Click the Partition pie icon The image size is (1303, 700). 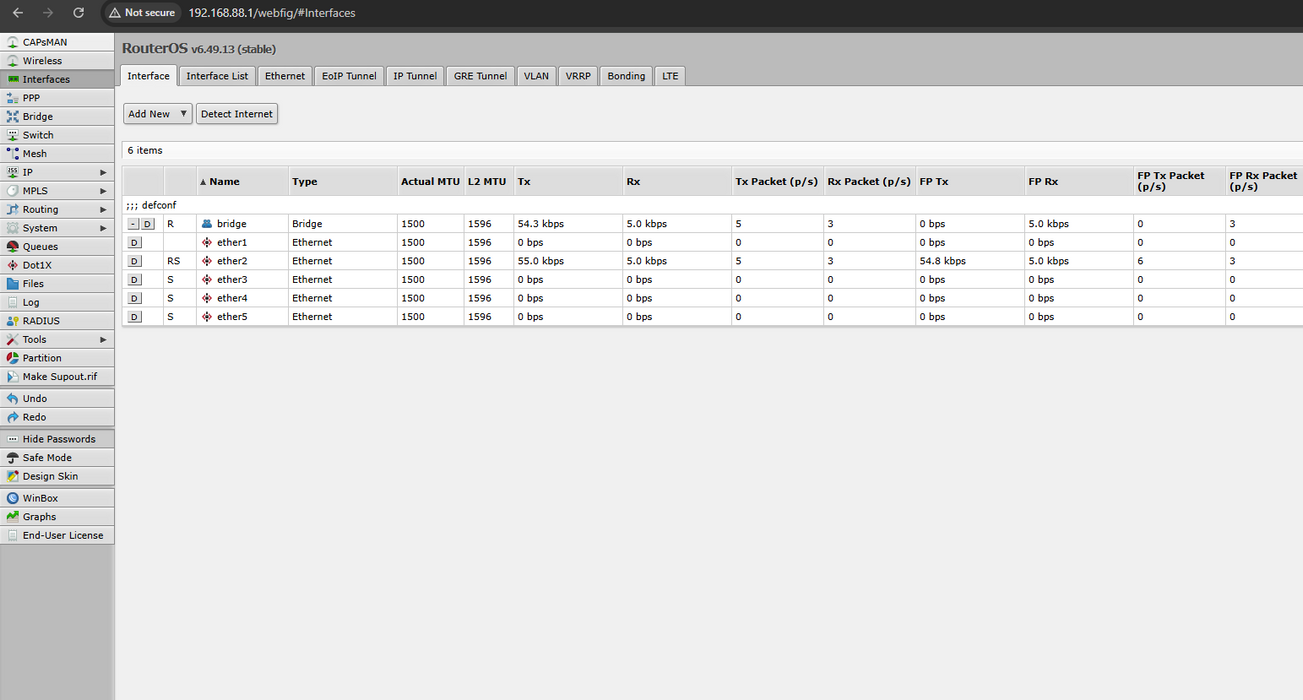coord(12,358)
